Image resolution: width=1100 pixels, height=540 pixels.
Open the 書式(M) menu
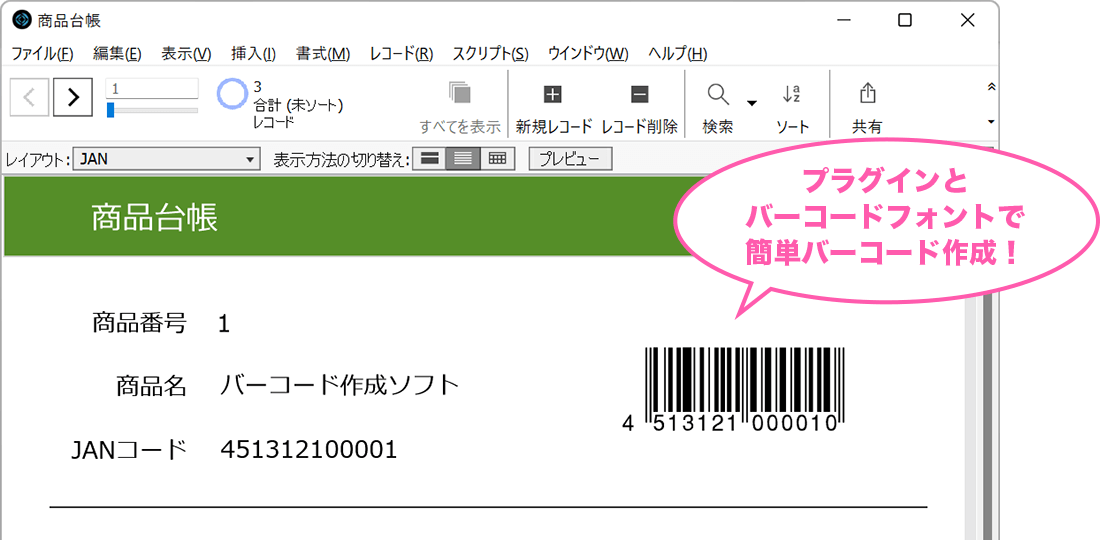323,54
